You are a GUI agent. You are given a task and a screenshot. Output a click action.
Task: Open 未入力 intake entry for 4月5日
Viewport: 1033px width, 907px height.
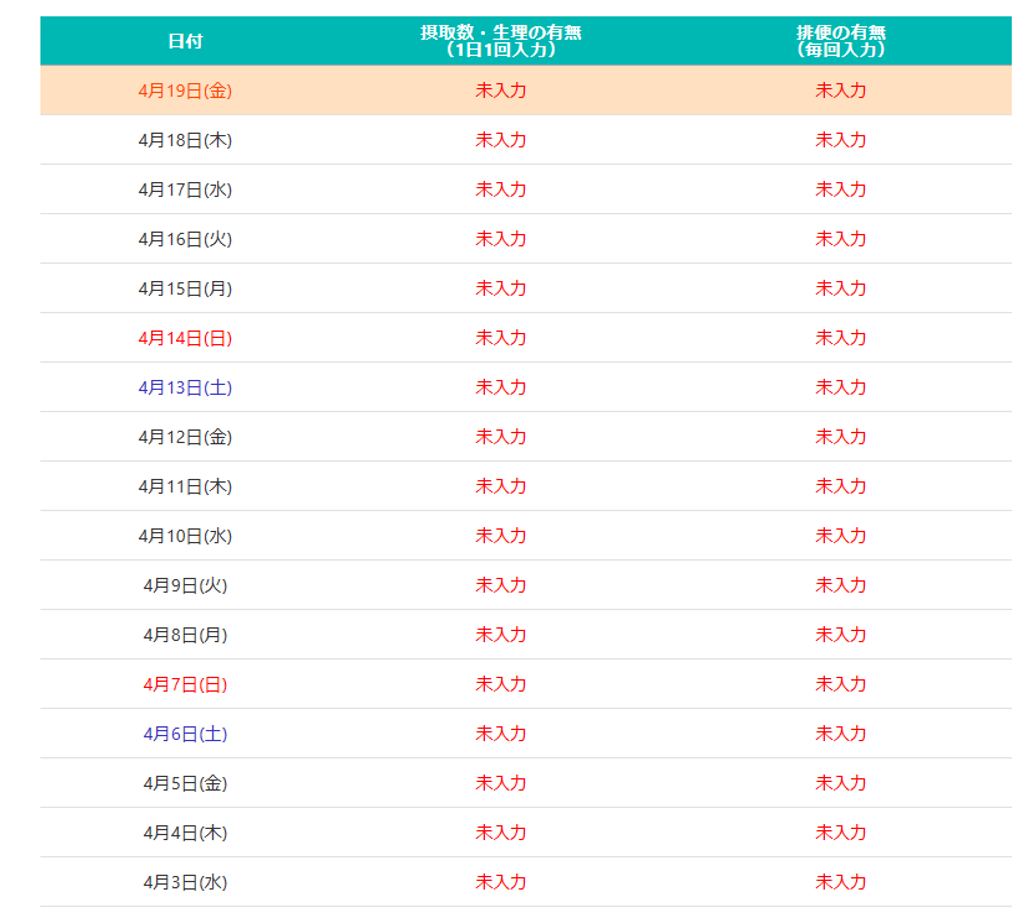tap(501, 783)
